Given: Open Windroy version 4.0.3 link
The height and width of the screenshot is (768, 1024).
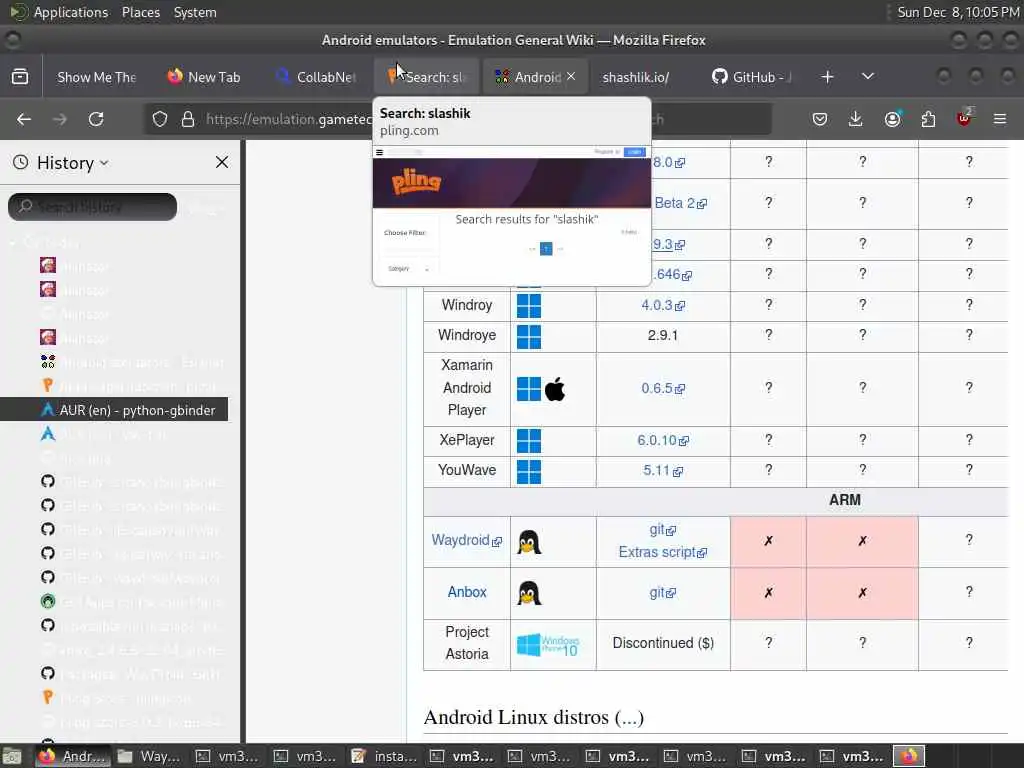Looking at the screenshot, I should [662, 305].
